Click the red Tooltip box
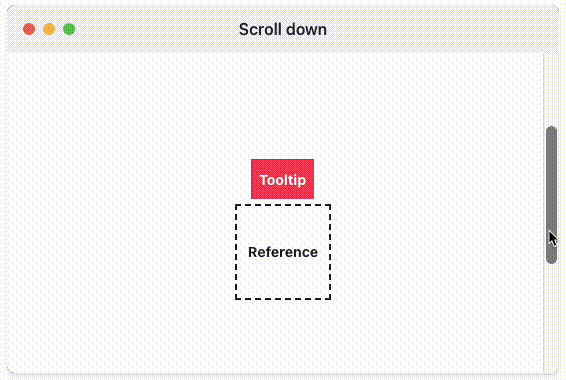The height and width of the screenshot is (380, 566). point(283,179)
